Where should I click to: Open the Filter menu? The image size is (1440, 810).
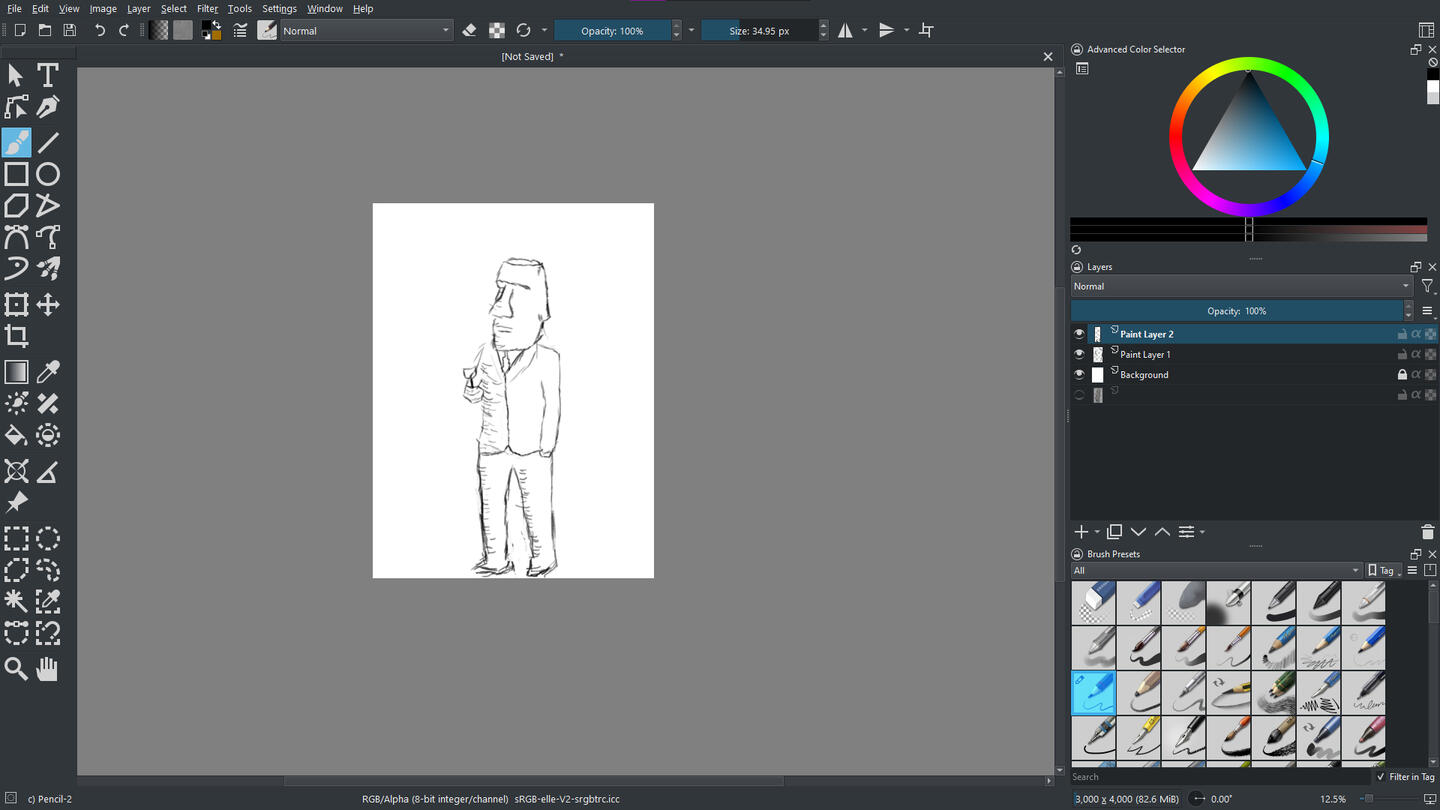pos(207,8)
